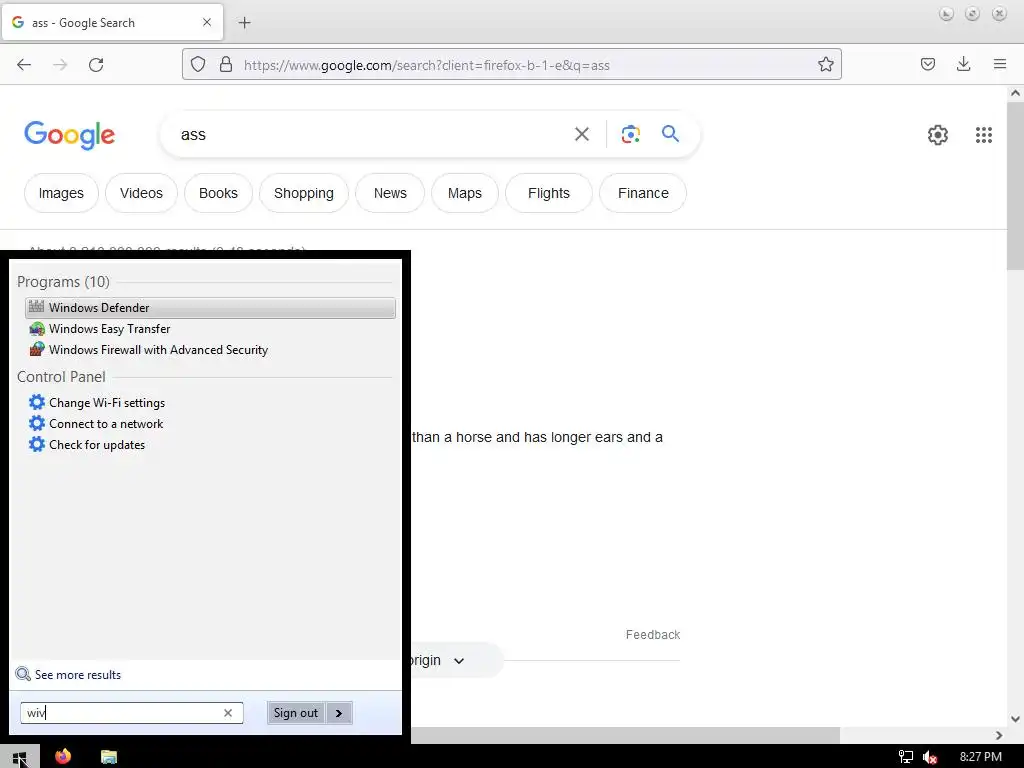This screenshot has height=768, width=1024.
Task: Select Connect to a network
Action: pyautogui.click(x=210, y=423)
